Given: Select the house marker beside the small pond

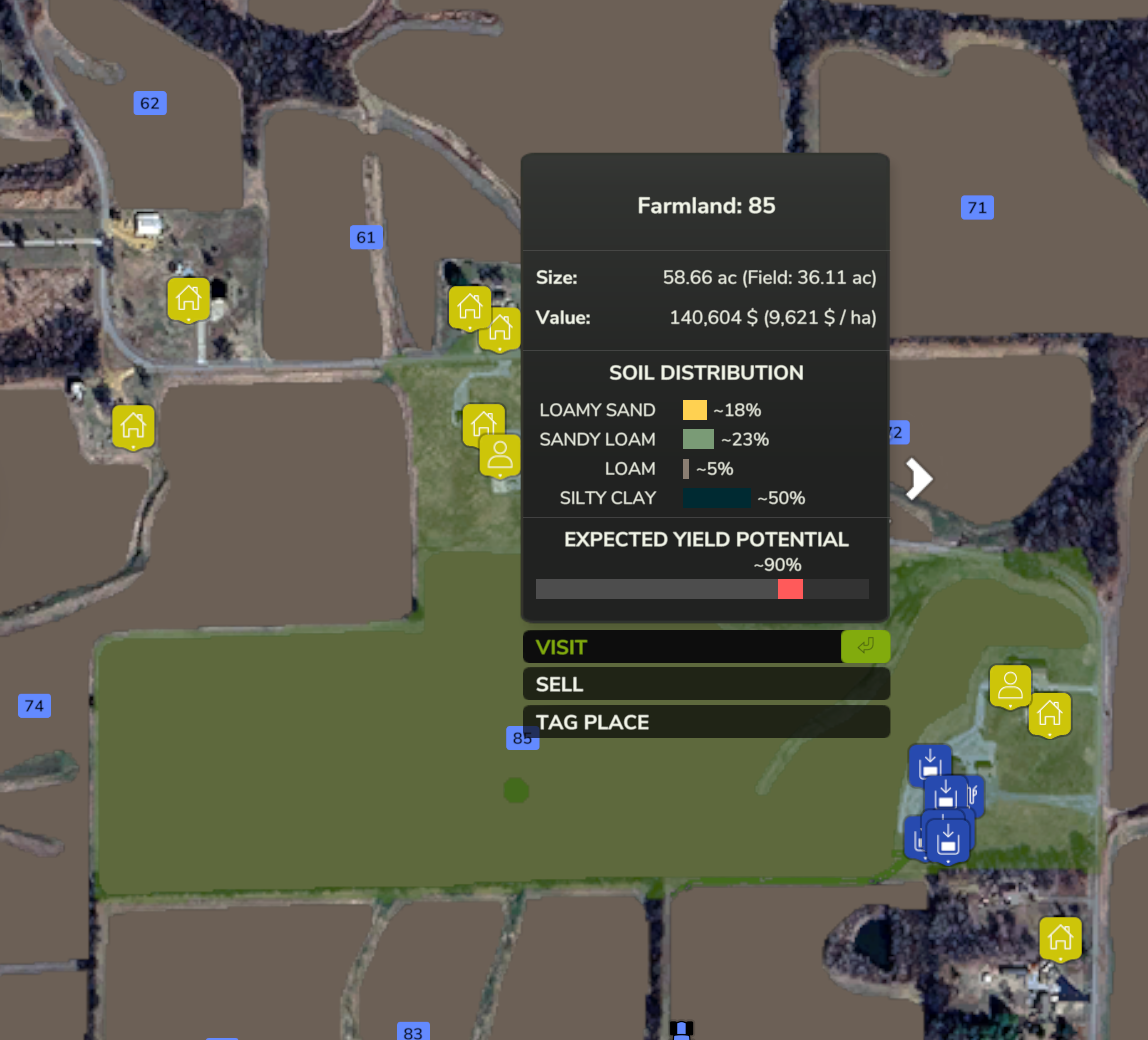Looking at the screenshot, I should (1060, 938).
